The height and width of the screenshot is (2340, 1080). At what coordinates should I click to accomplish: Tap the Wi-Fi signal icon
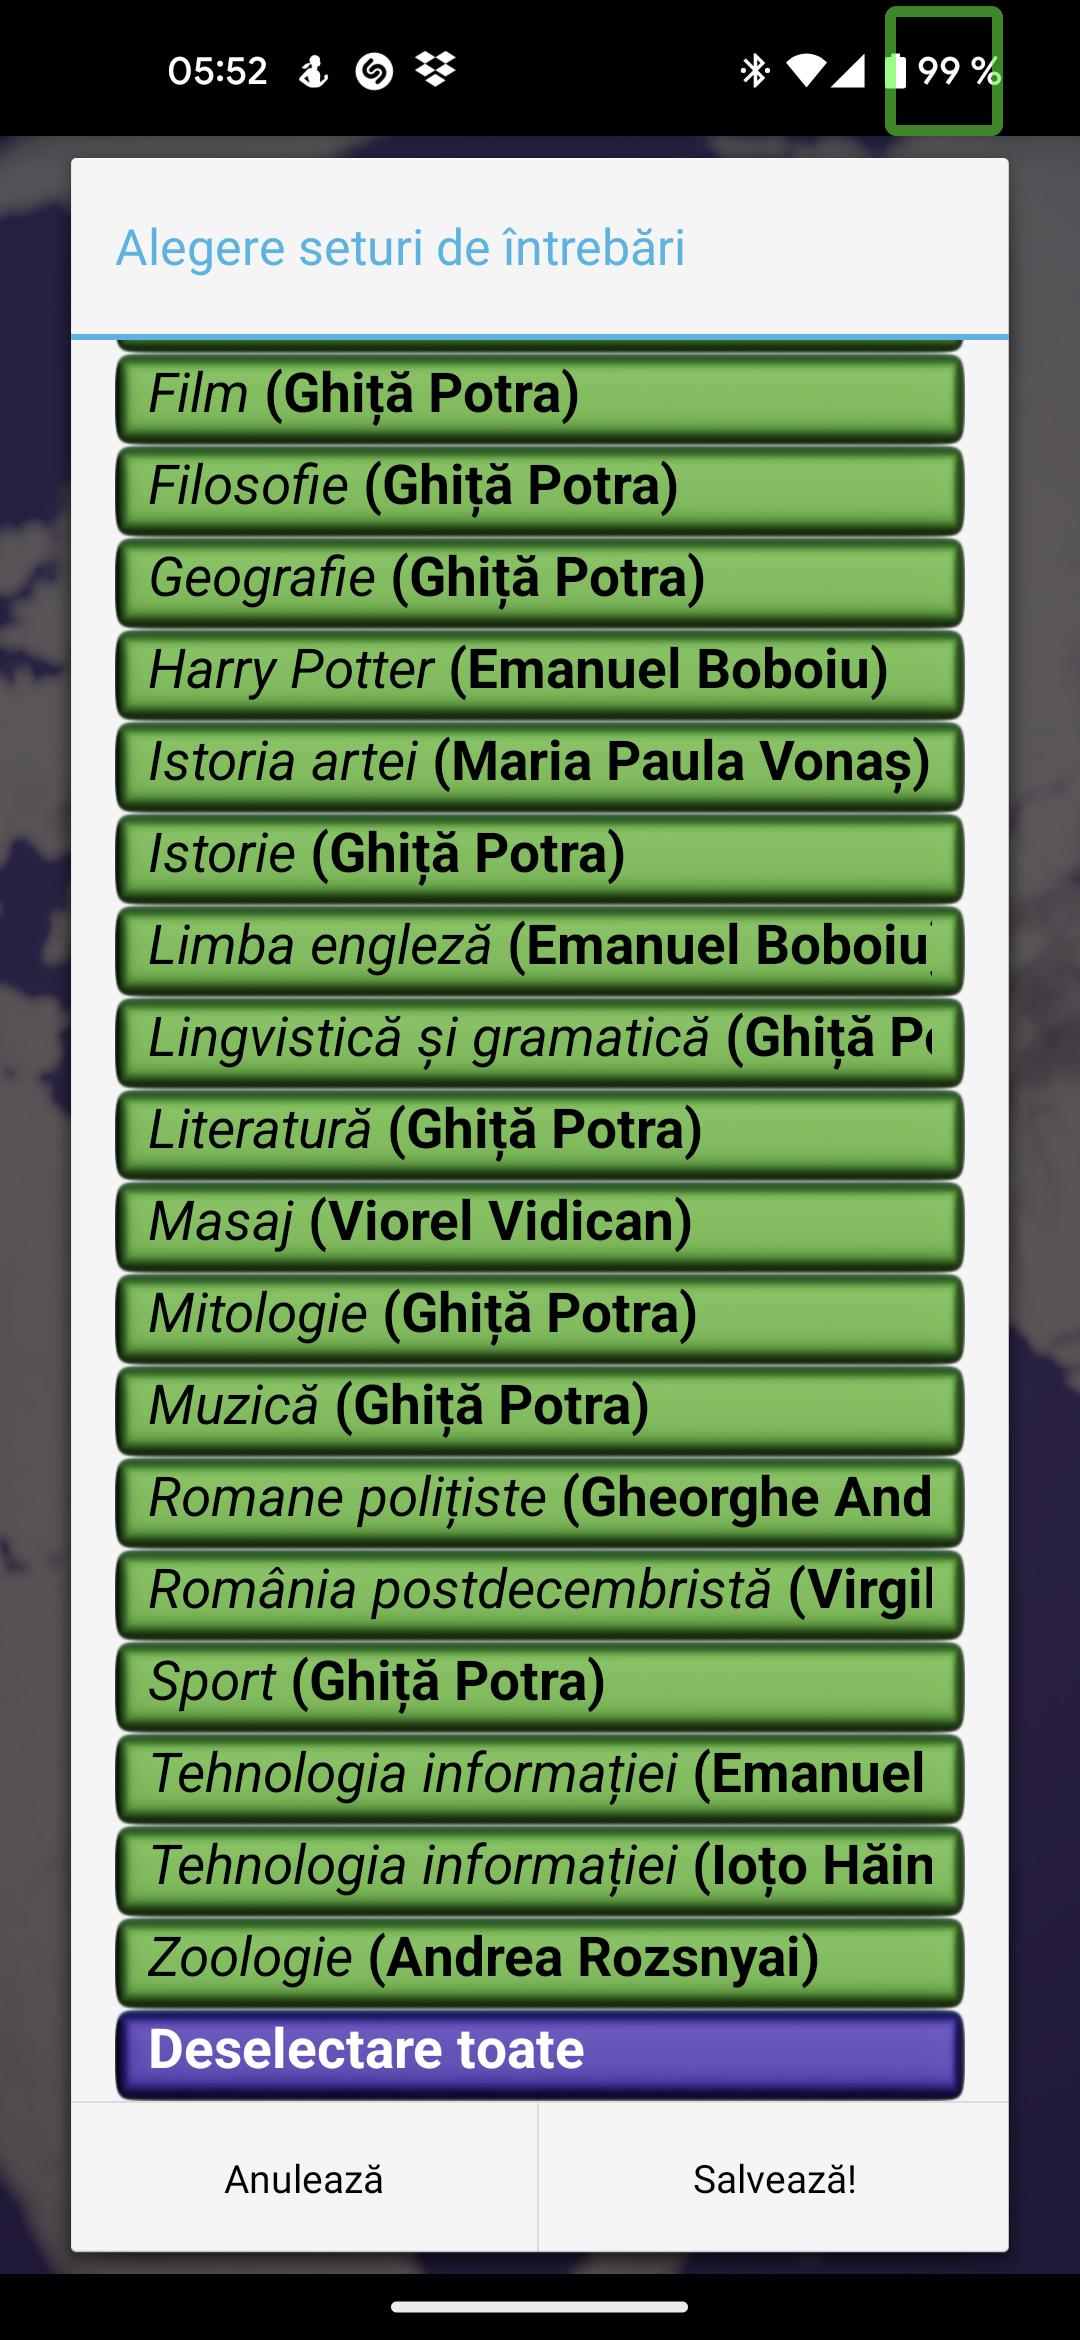coord(805,70)
